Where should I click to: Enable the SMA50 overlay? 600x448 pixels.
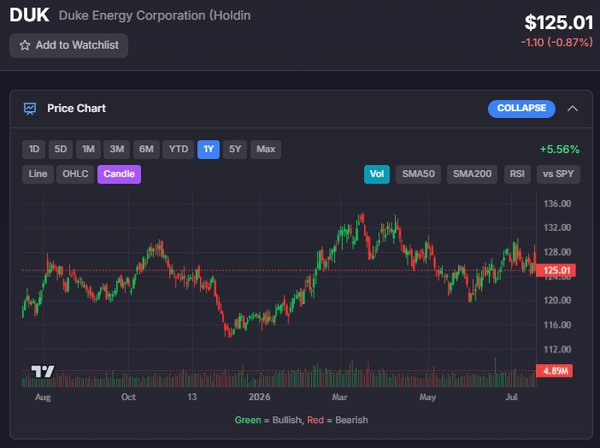coord(418,174)
